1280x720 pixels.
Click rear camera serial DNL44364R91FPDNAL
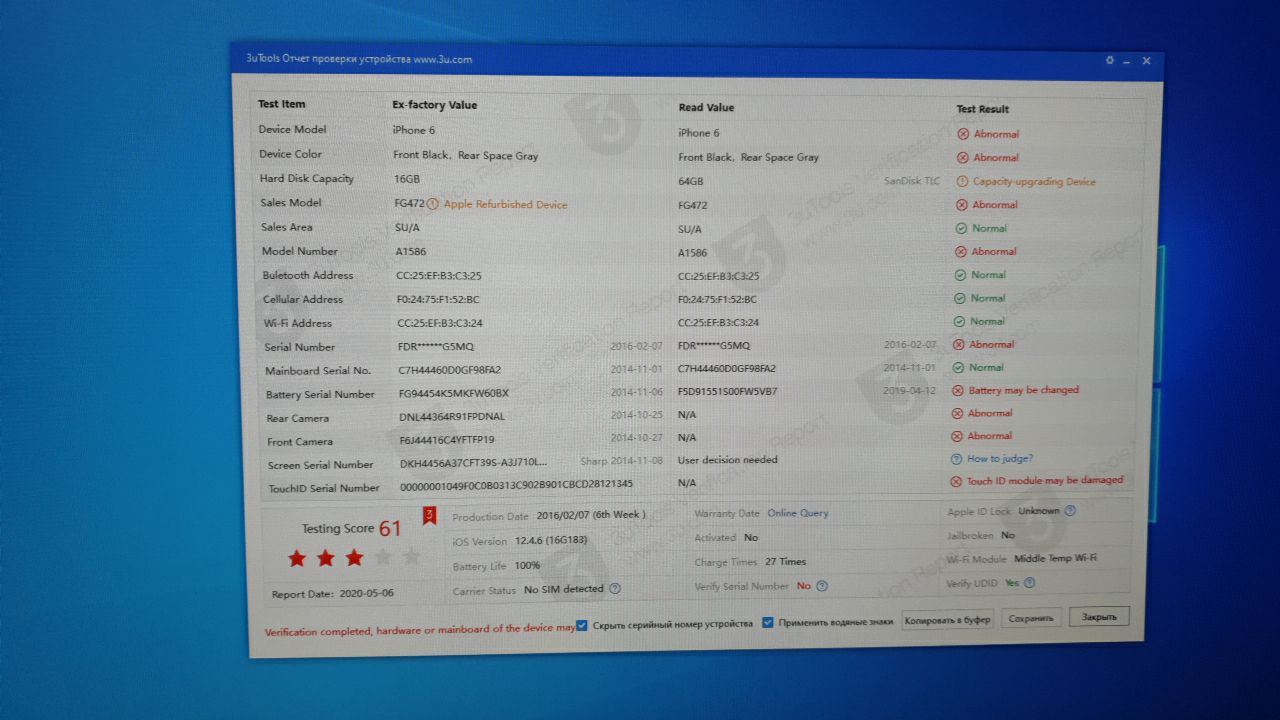452,417
